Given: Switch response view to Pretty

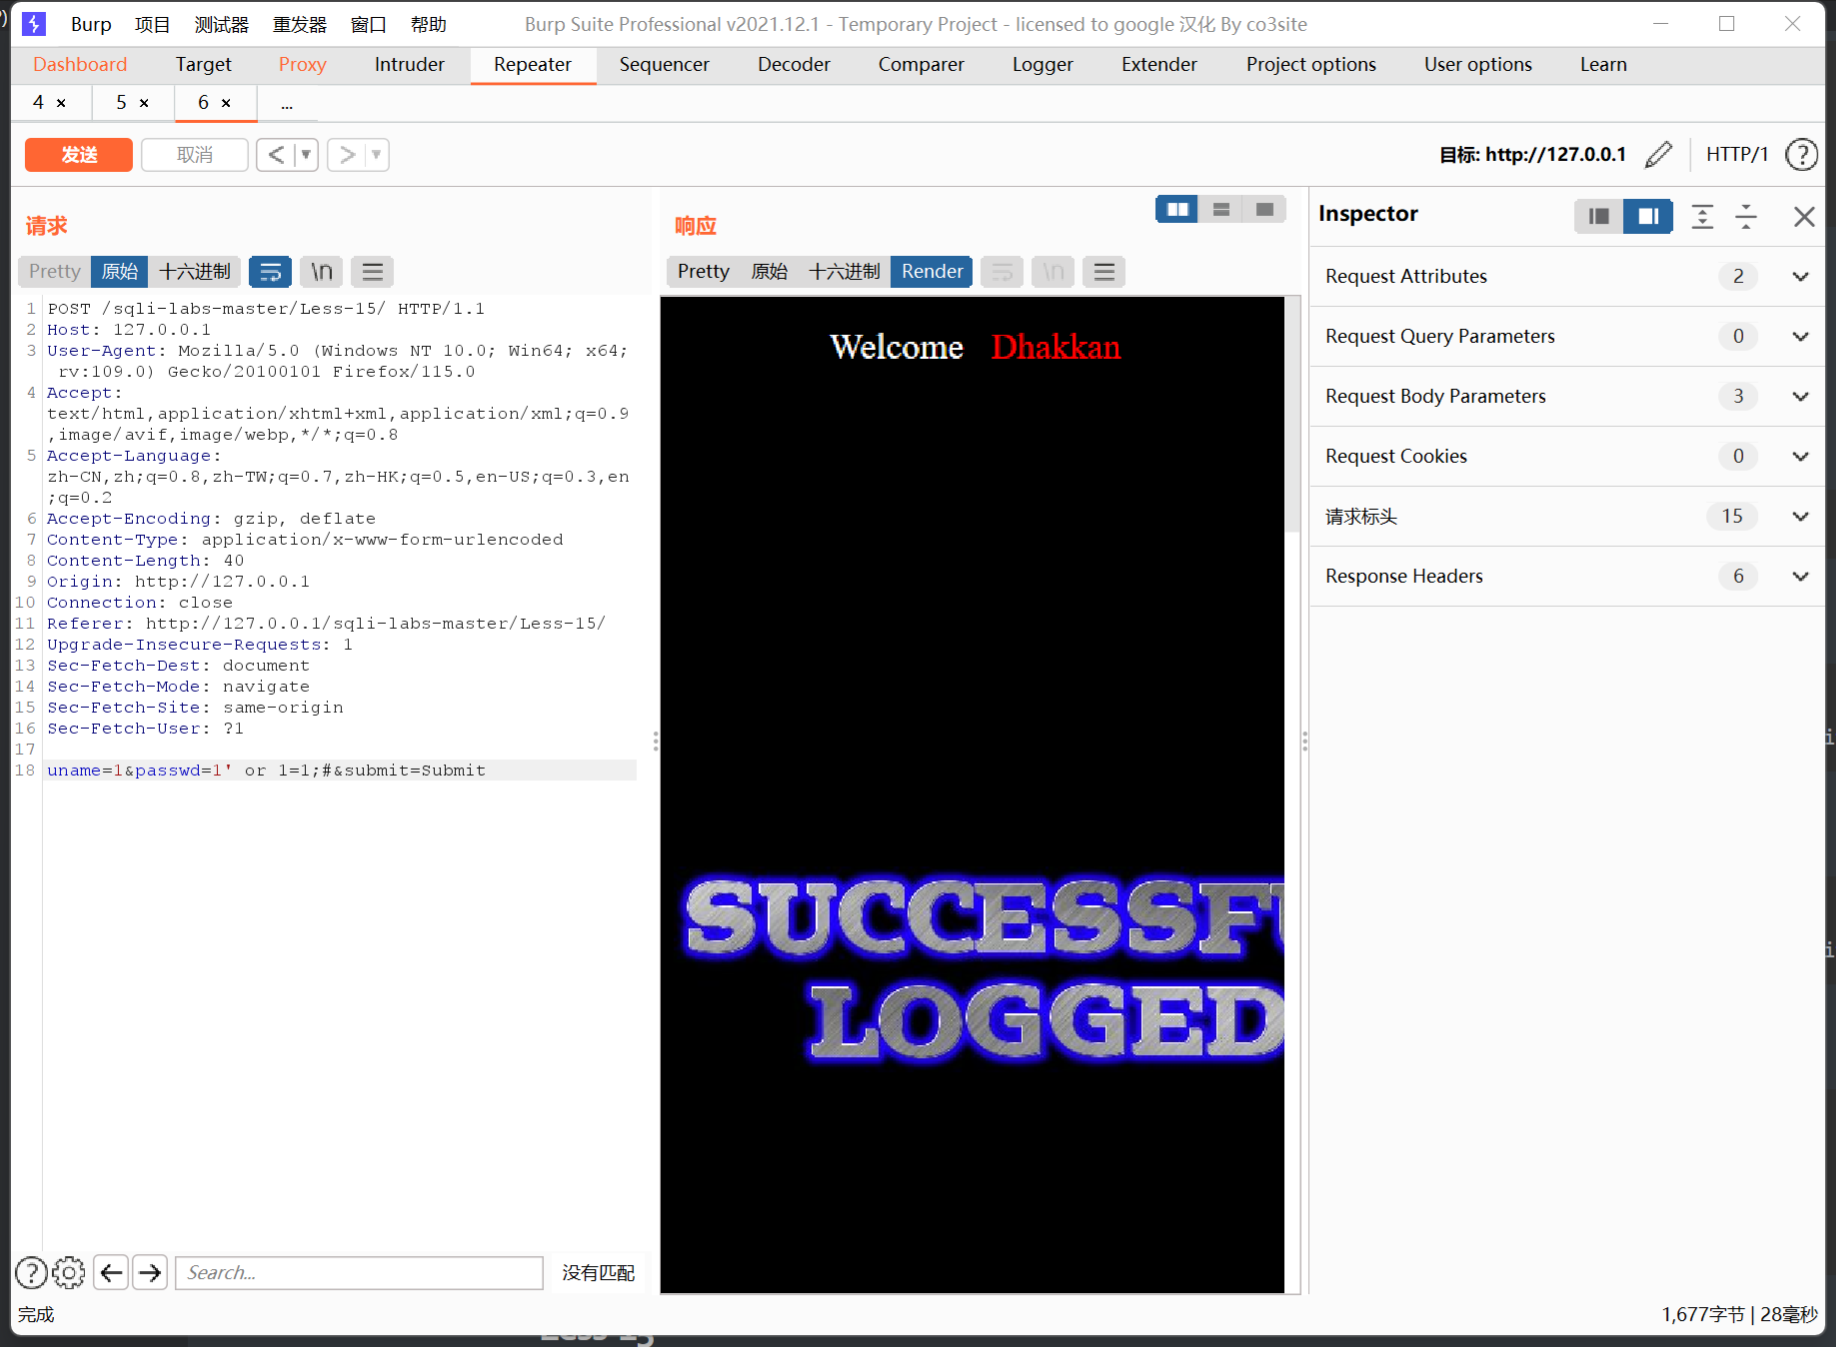Looking at the screenshot, I should pos(703,271).
